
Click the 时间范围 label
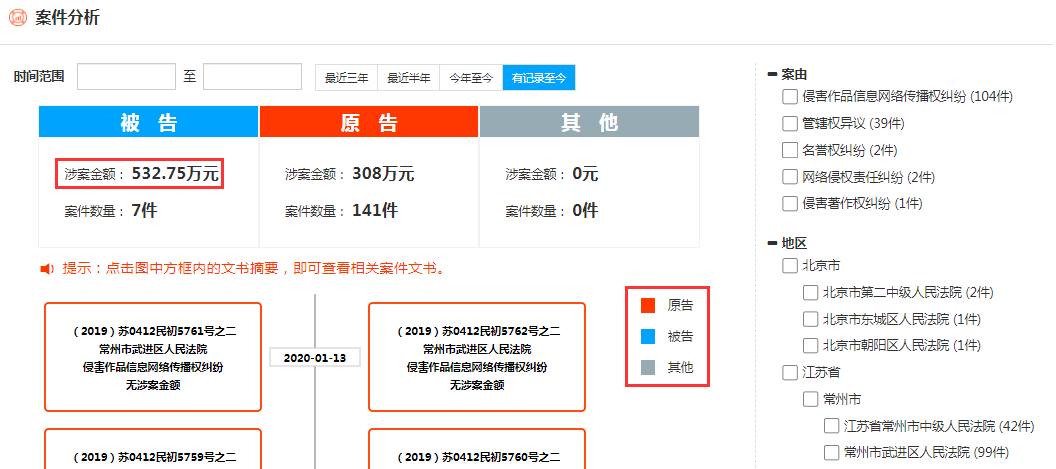click(x=39, y=77)
